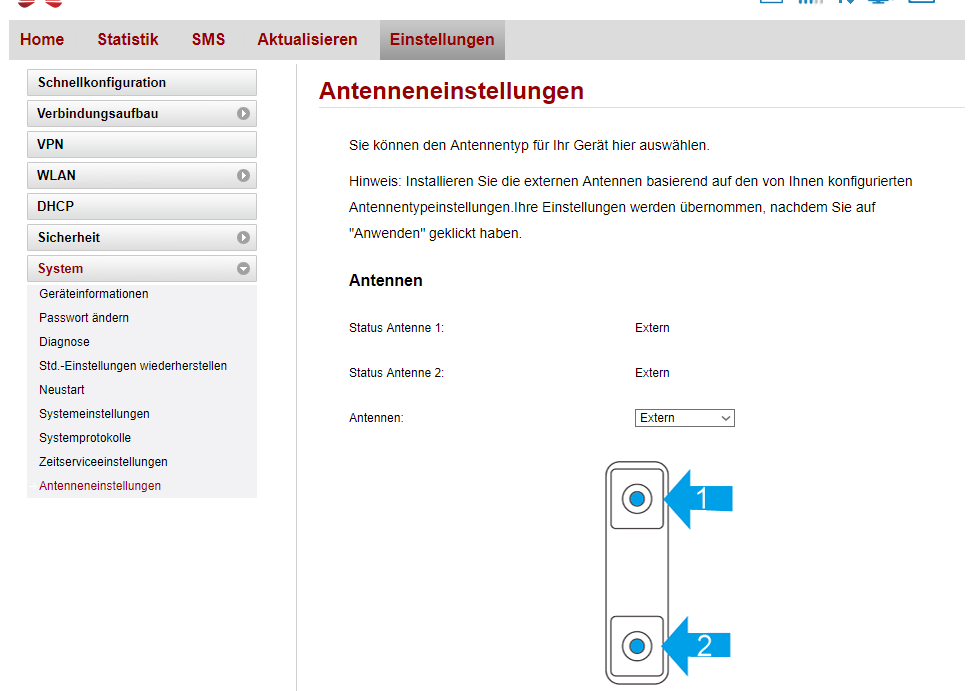Open the SMS tab

208,40
